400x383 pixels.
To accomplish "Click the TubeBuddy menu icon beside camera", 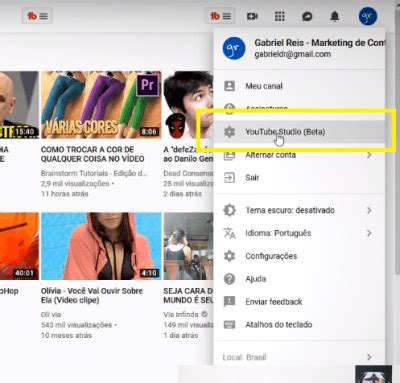I will pyautogui.click(x=220, y=16).
